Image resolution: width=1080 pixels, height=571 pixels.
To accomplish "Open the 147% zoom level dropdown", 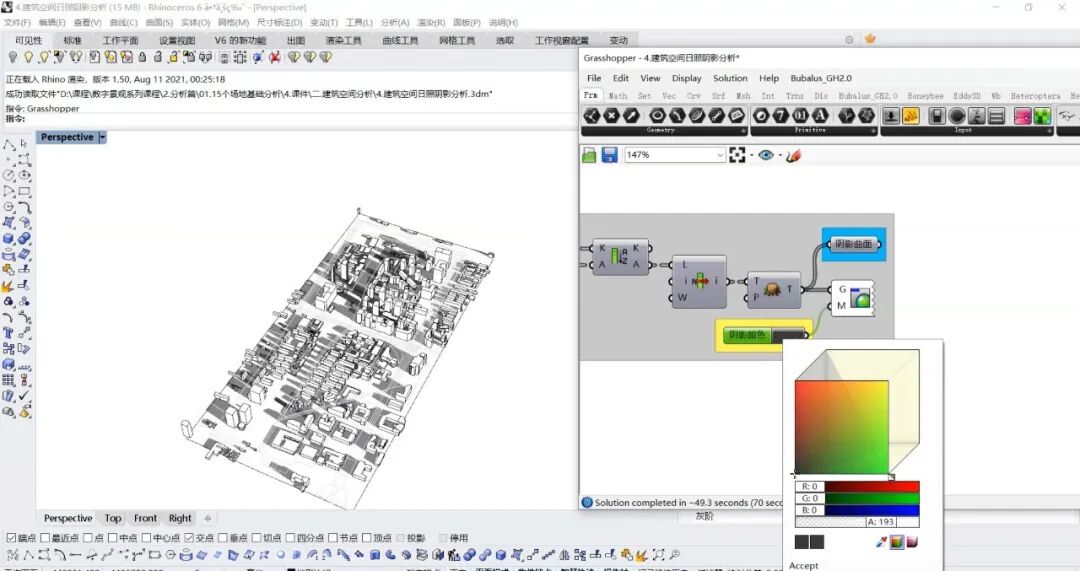I will coord(720,155).
